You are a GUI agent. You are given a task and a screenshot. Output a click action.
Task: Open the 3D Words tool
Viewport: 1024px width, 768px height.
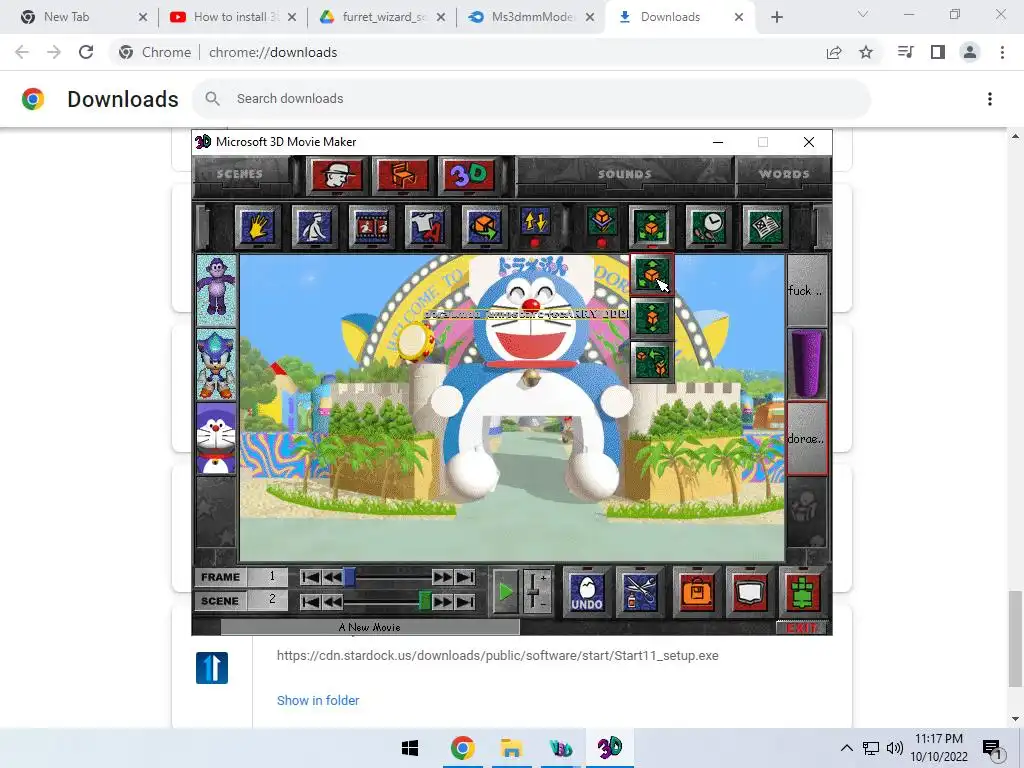point(469,175)
